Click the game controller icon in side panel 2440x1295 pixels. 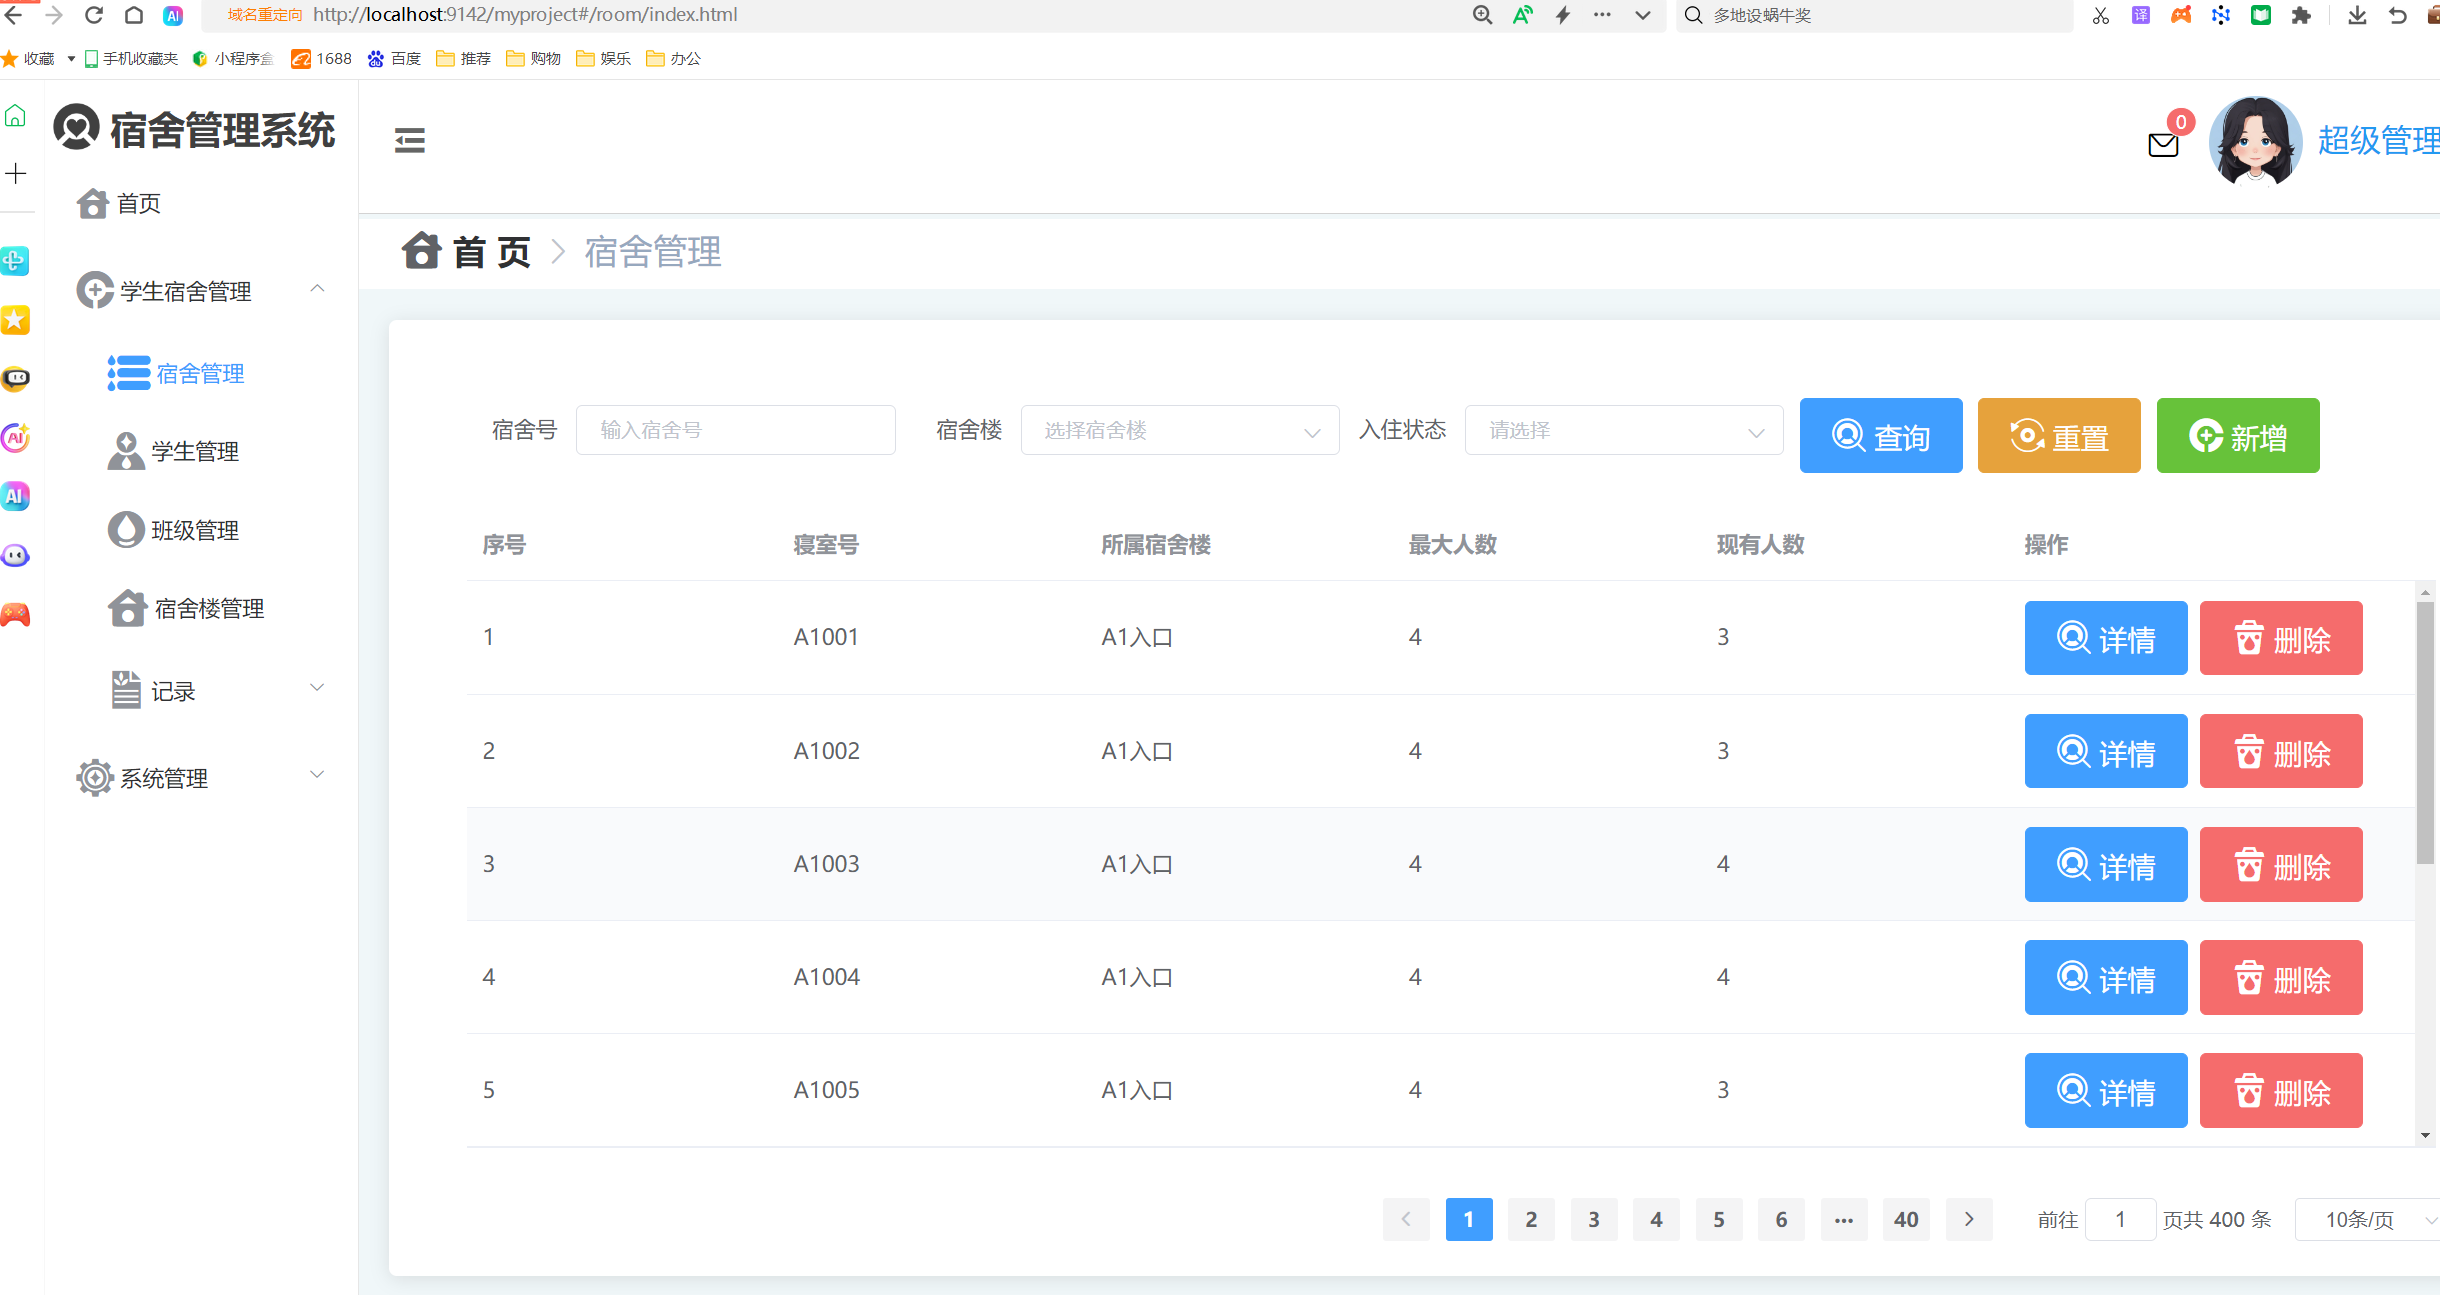point(15,614)
